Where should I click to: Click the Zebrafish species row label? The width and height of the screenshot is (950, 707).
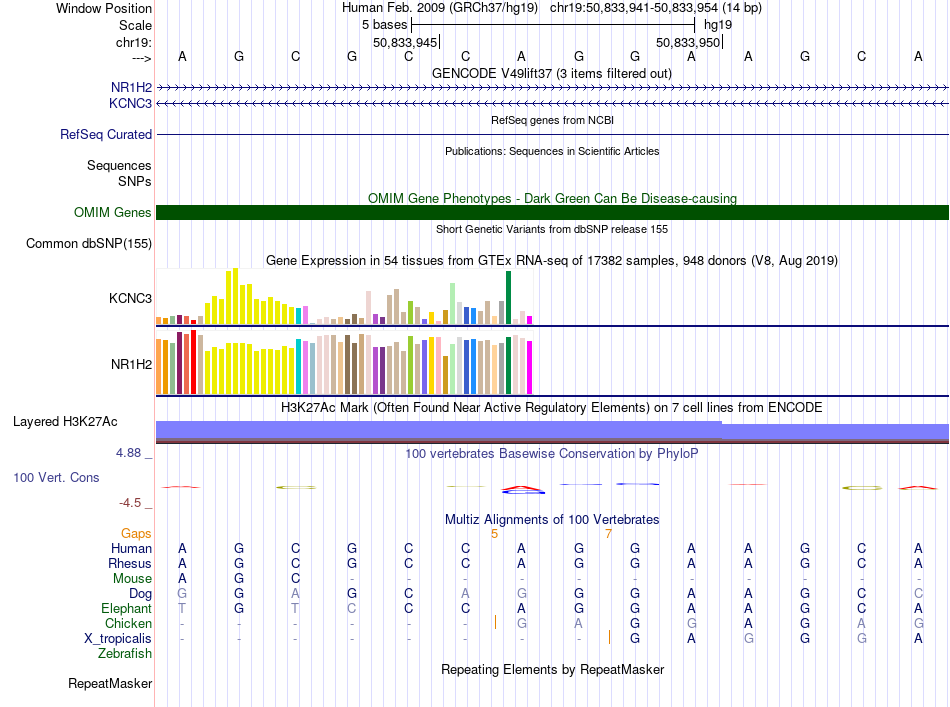click(125, 654)
